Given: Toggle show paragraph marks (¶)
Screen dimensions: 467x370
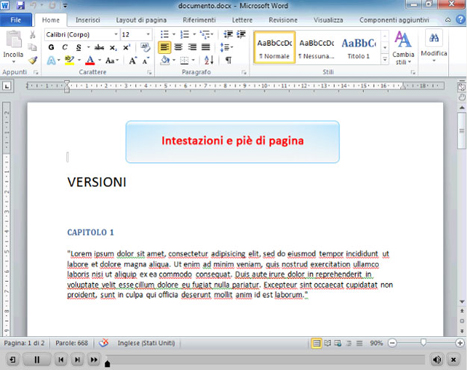Looking at the screenshot, I should point(228,60).
